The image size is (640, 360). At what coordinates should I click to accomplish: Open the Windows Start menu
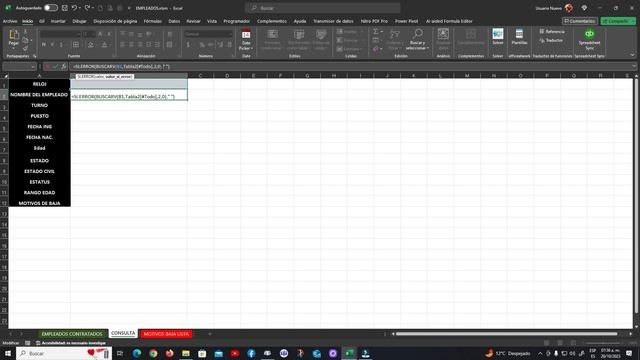pyautogui.click(x=8, y=353)
